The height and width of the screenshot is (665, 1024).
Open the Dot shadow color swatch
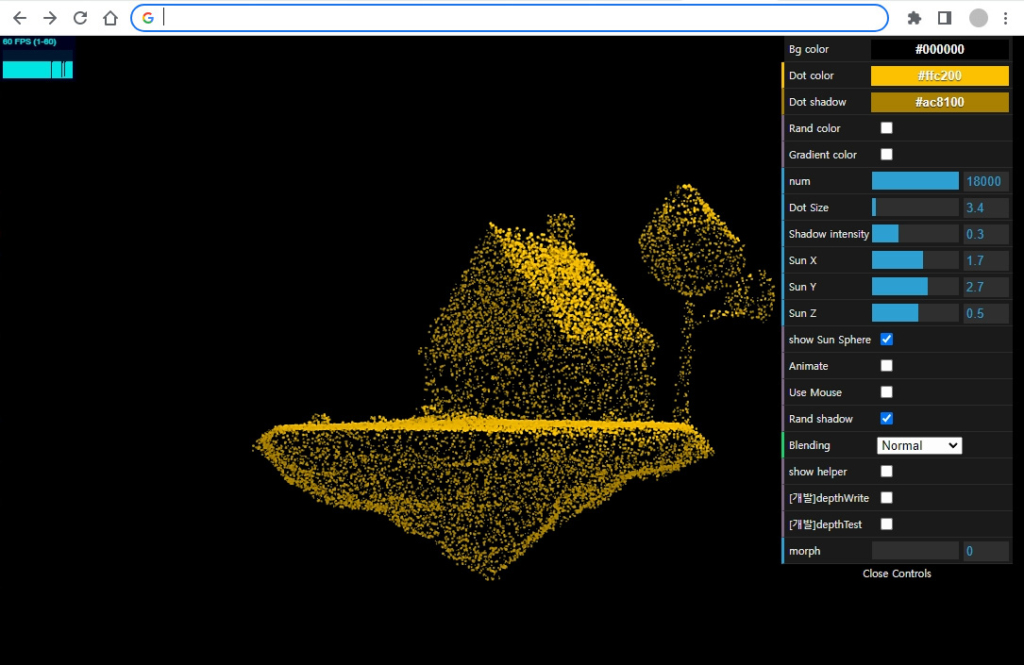[x=939, y=102]
